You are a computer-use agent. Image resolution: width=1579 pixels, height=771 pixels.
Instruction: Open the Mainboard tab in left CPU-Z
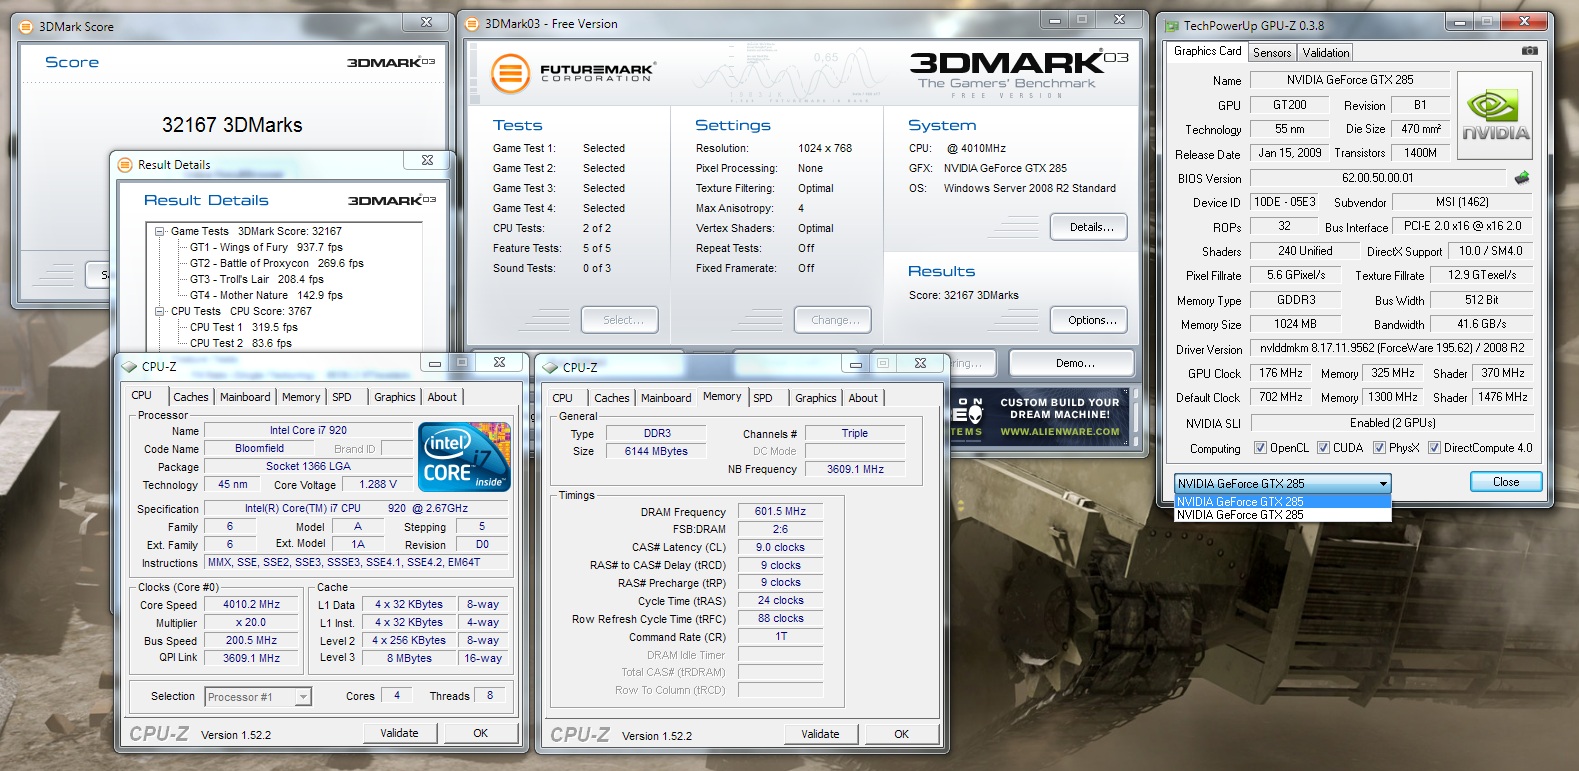245,397
